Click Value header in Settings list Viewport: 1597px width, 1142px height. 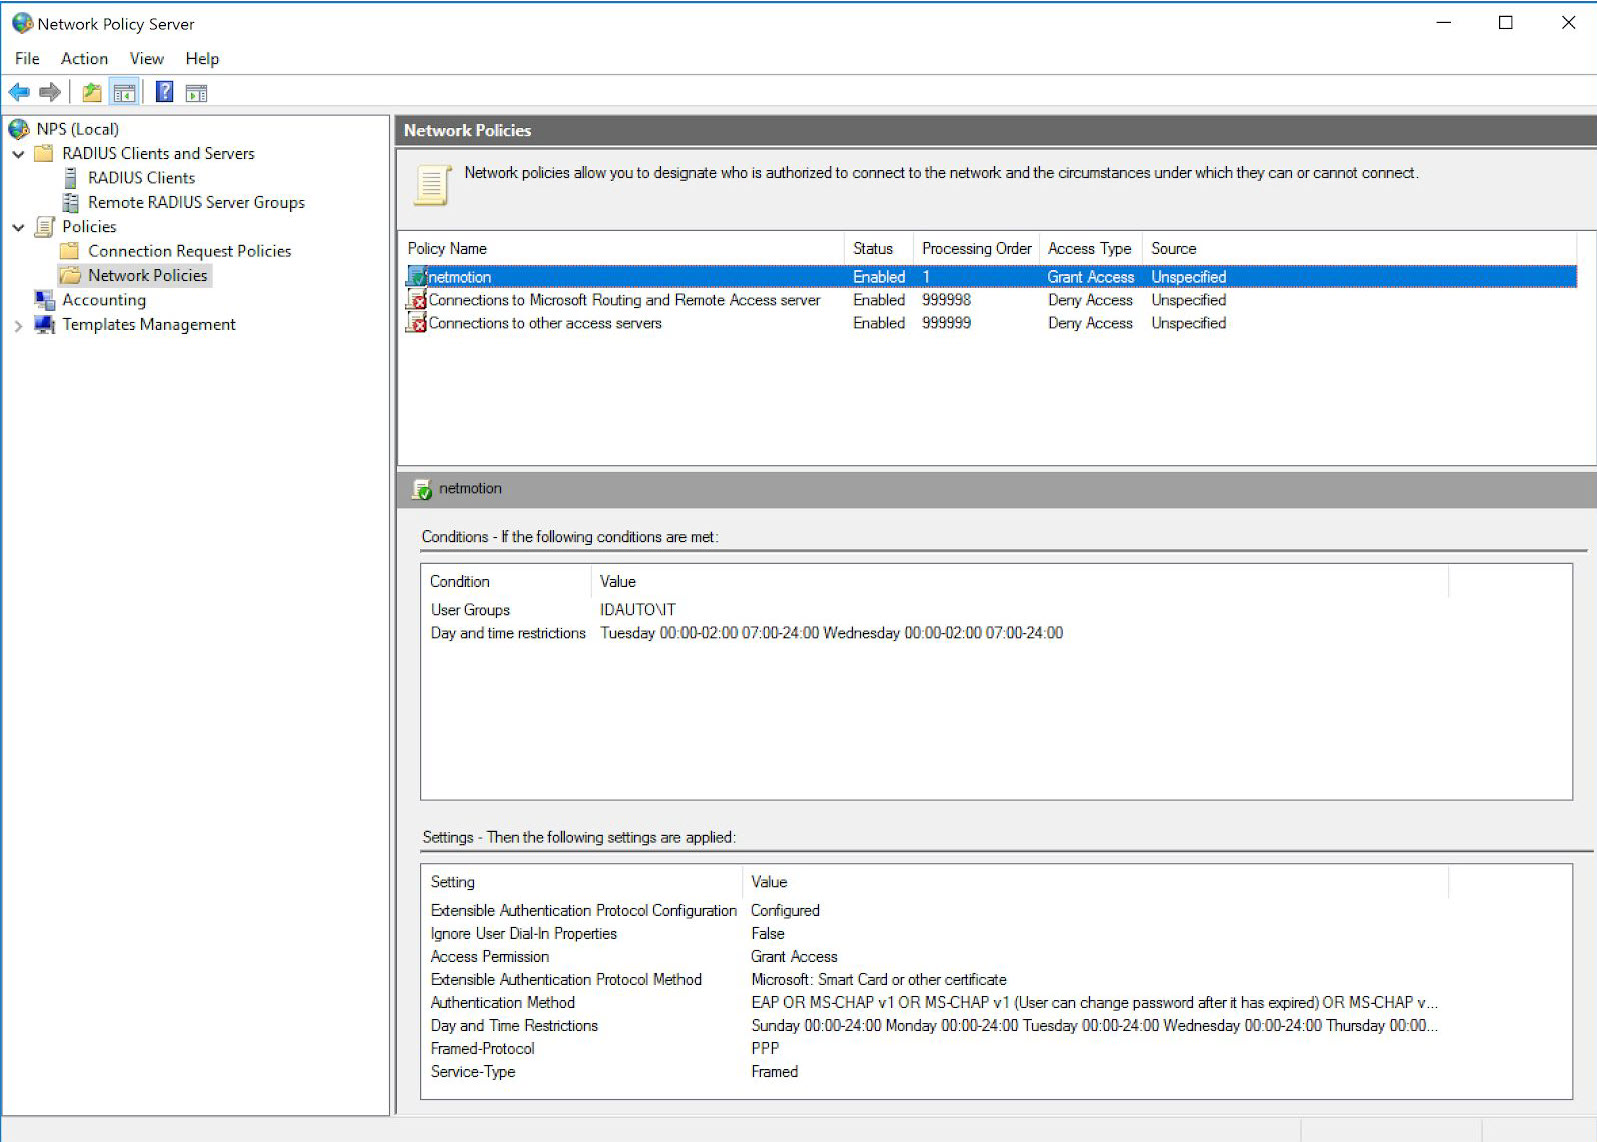[x=1096, y=882]
